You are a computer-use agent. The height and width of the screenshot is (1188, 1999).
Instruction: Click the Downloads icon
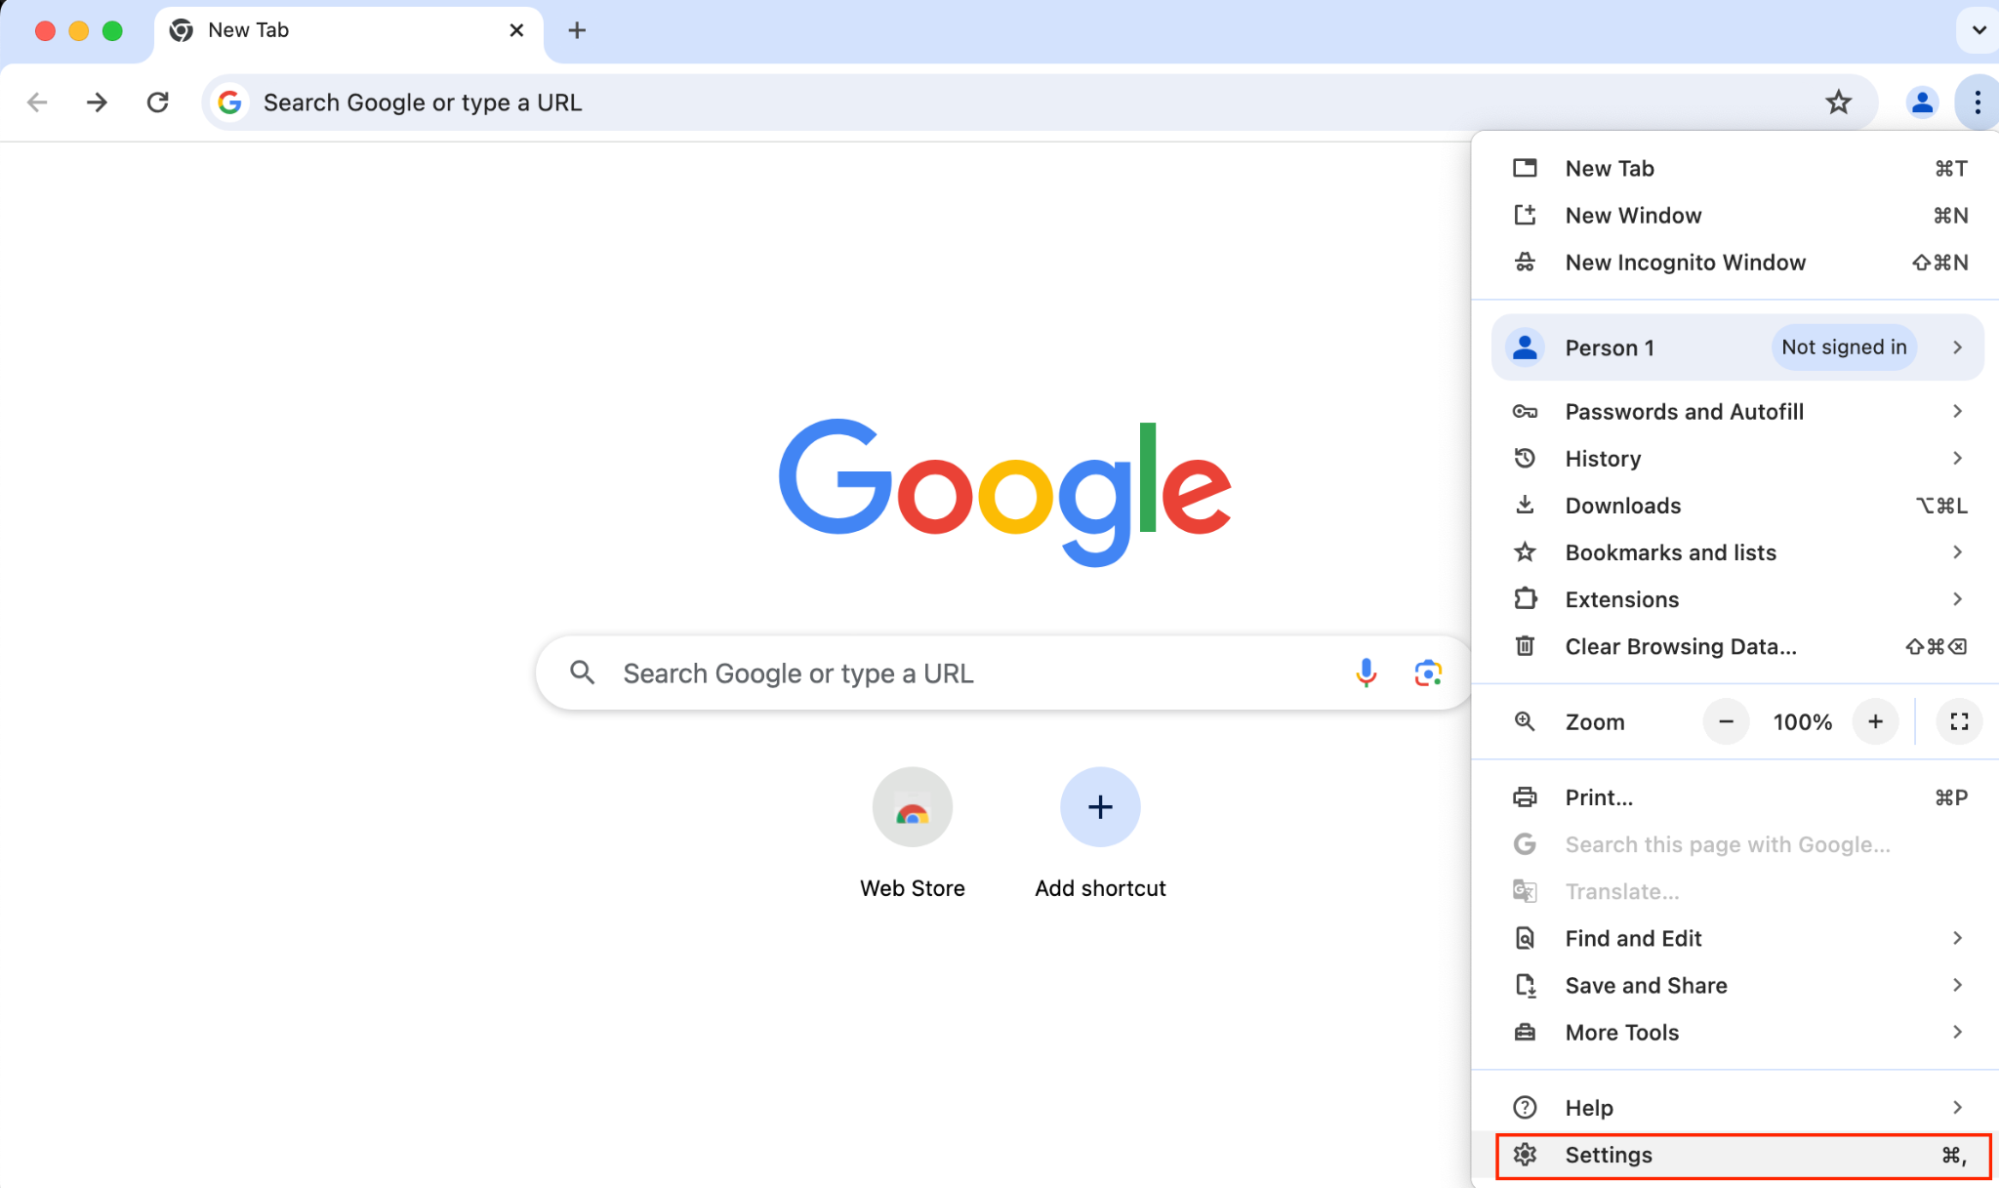1524,505
